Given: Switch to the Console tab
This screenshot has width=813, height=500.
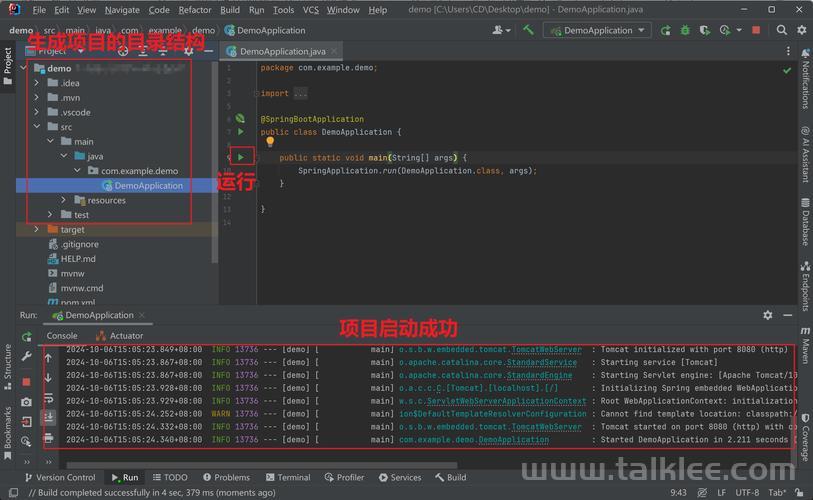Looking at the screenshot, I should (x=62, y=336).
